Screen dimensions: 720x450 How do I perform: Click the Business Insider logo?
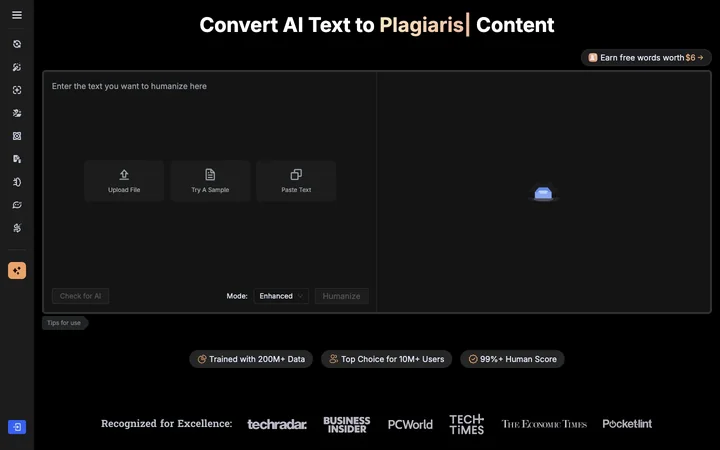(x=347, y=425)
